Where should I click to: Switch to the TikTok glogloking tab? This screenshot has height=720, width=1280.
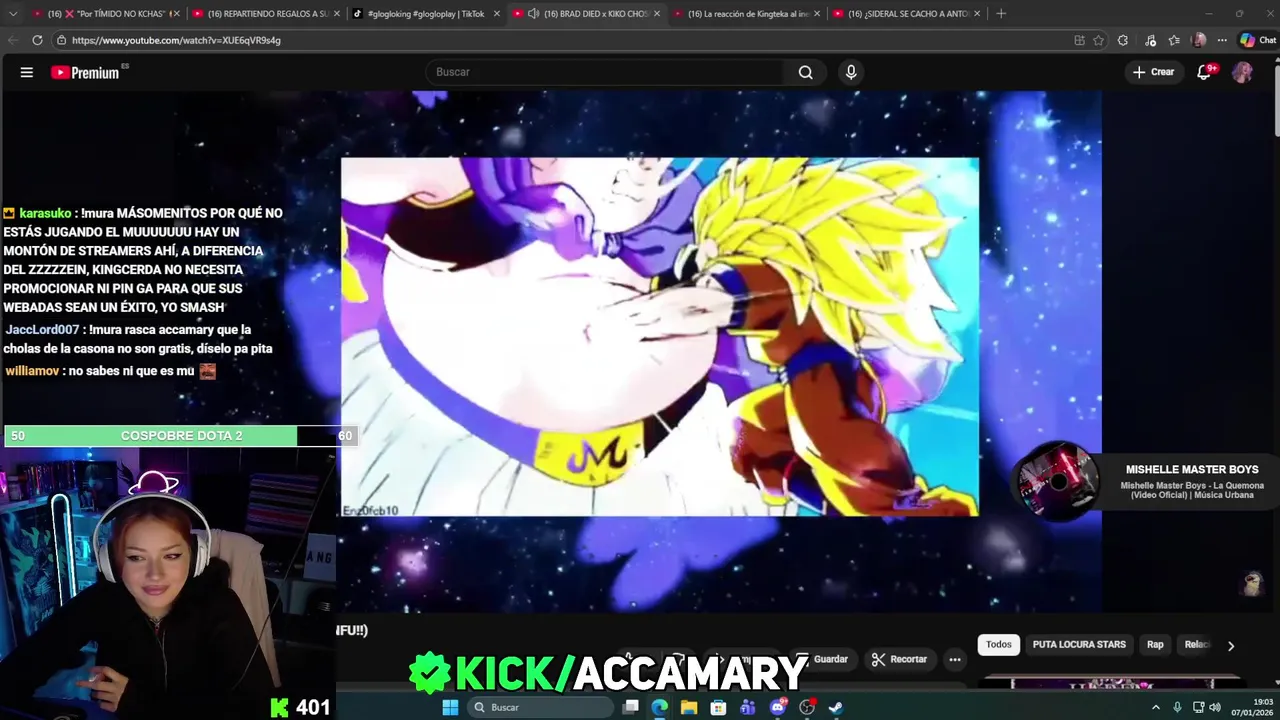click(425, 14)
